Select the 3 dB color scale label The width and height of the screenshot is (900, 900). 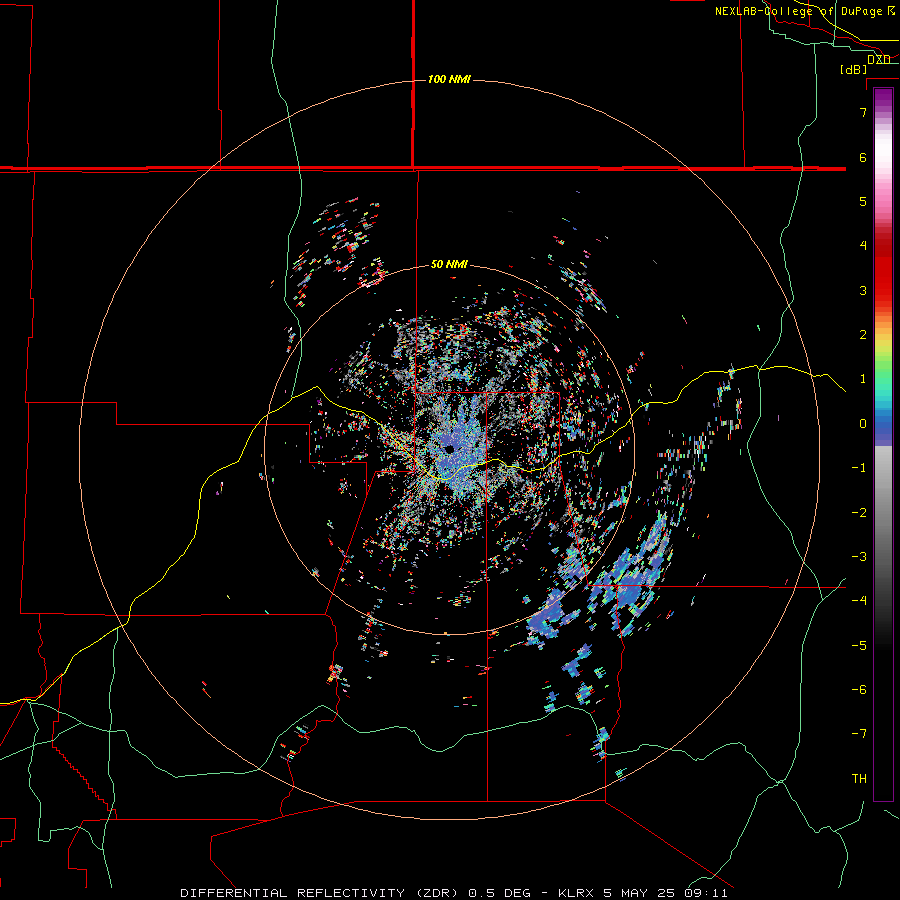click(x=863, y=290)
